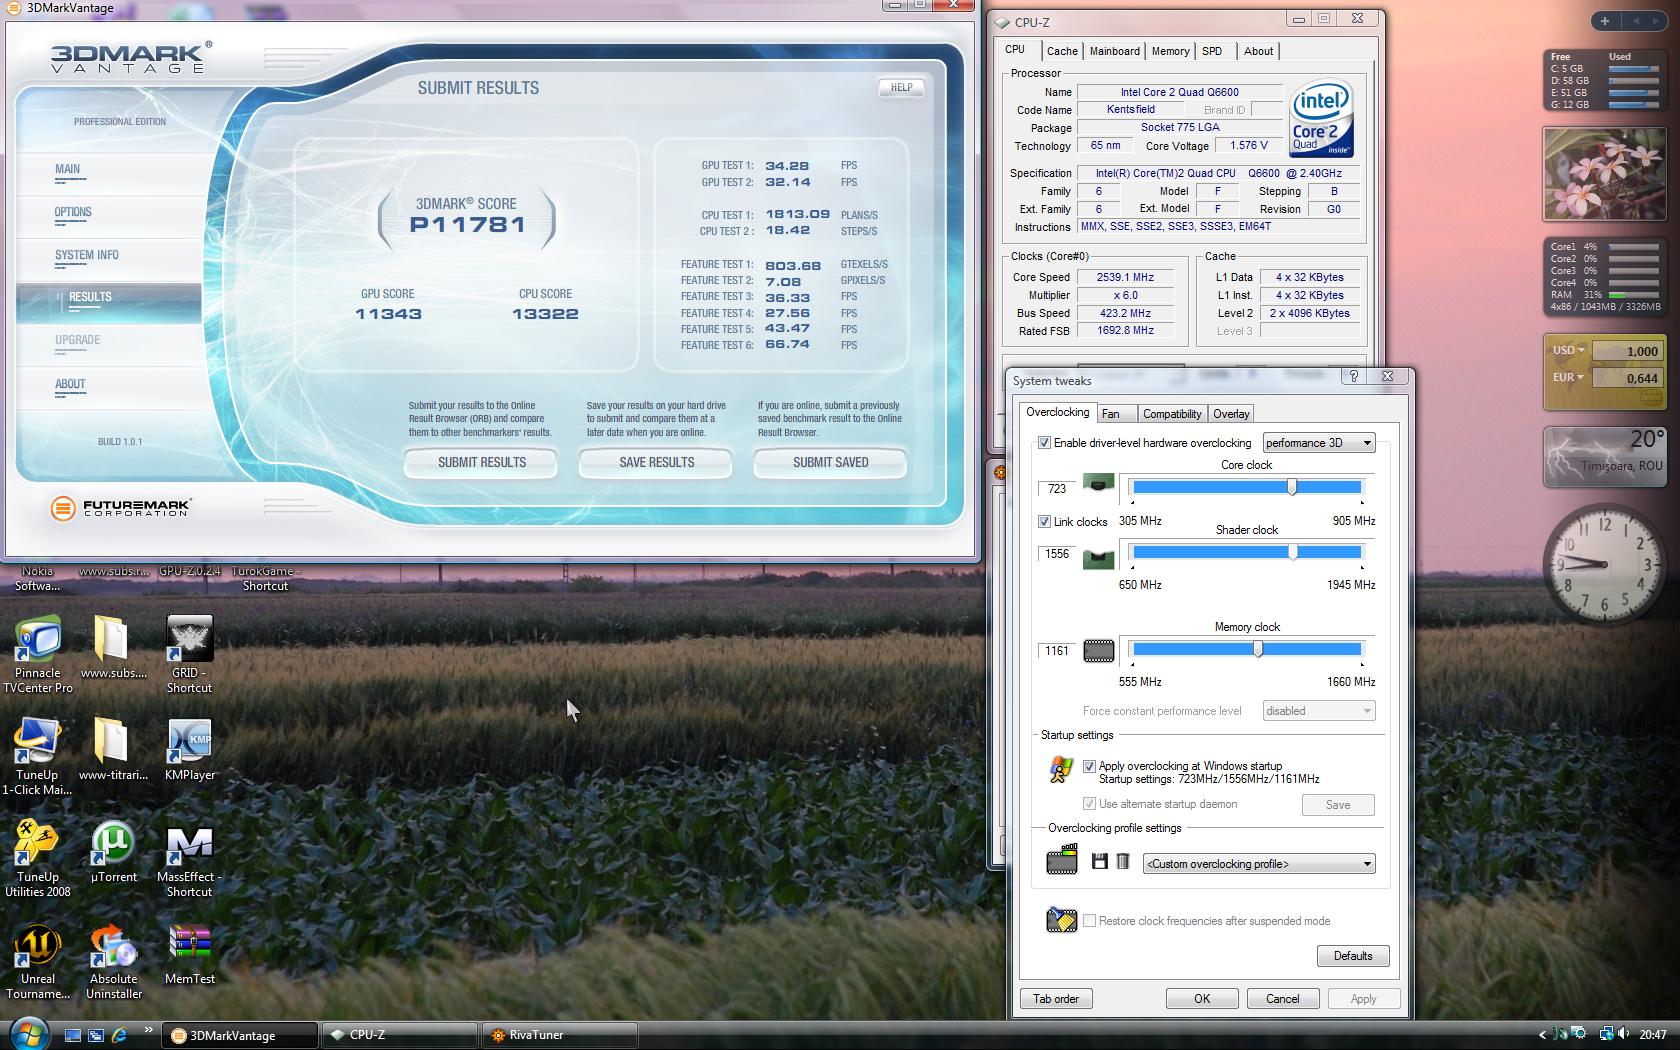Open the performance 3D dropdown
Image resolution: width=1680 pixels, height=1050 pixels.
[1319, 443]
